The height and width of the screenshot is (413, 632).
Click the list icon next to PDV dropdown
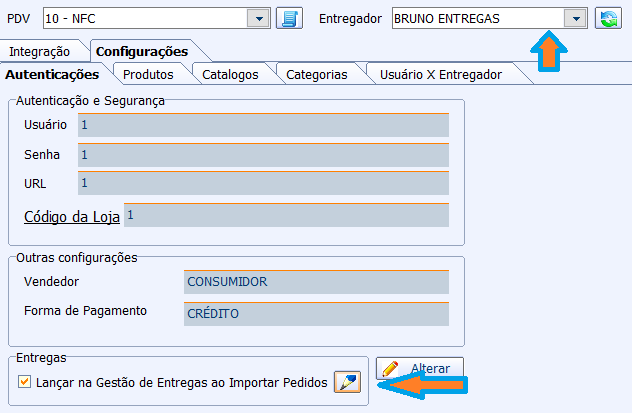[x=289, y=18]
